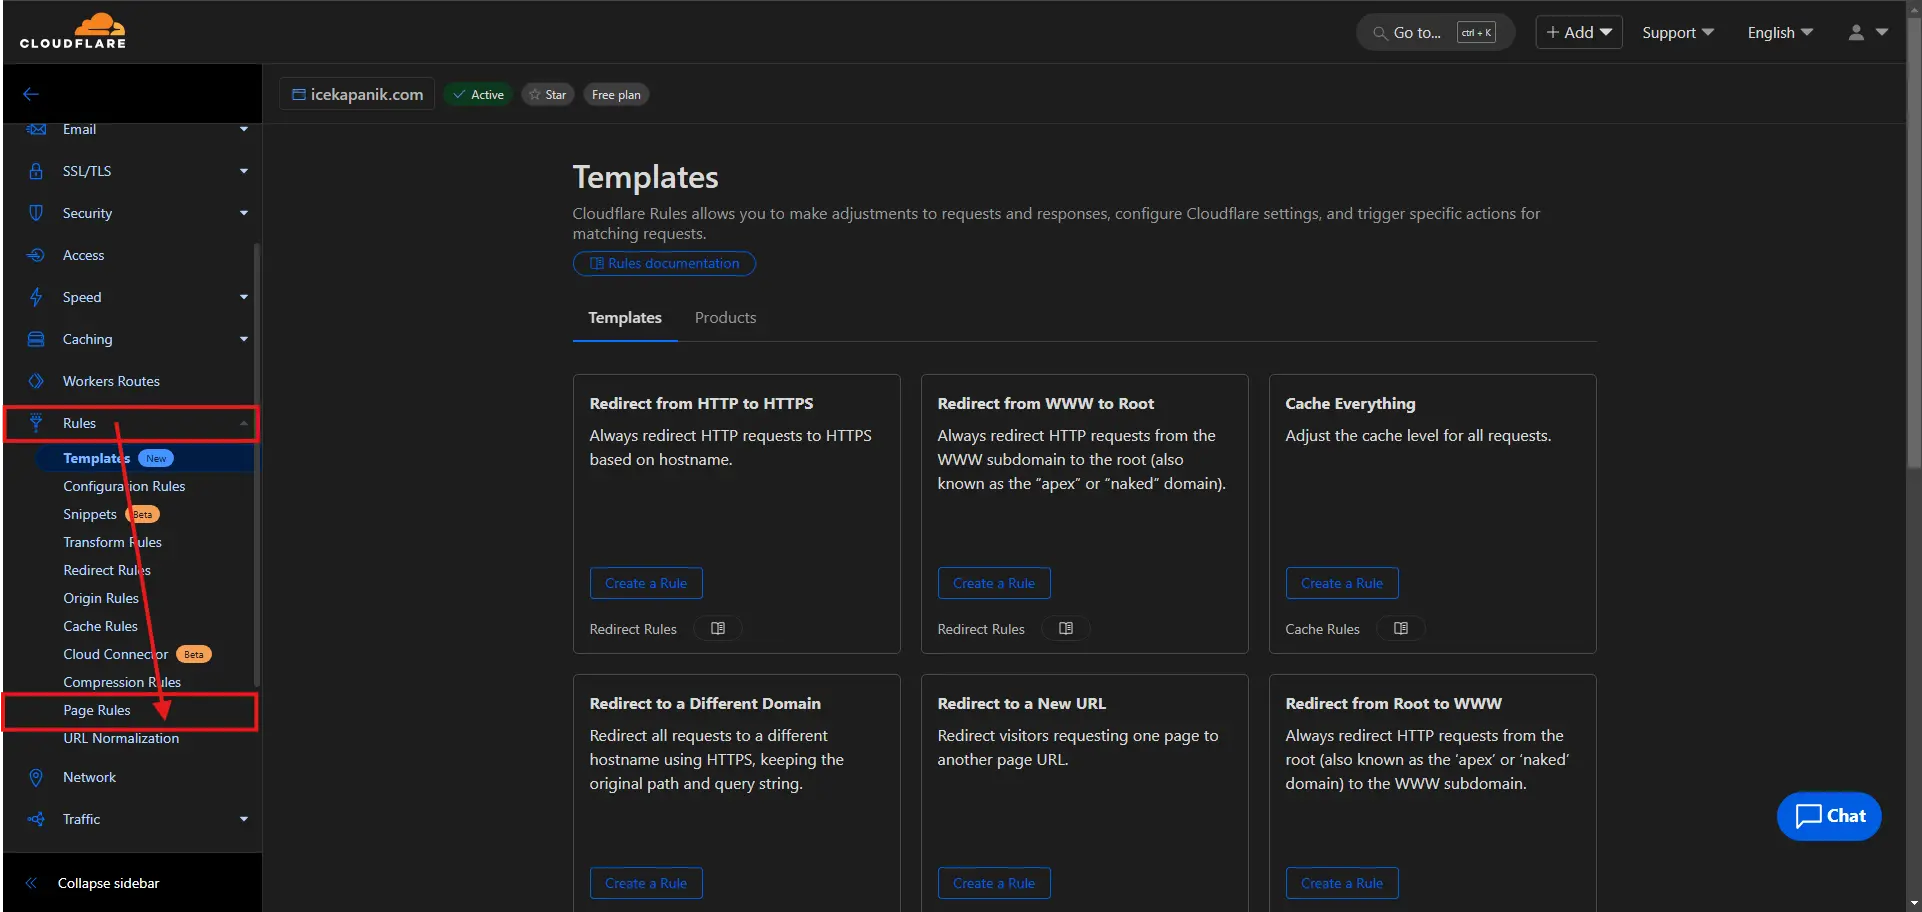Create a Rule for Redirect to New URL
This screenshot has width=1922, height=912.
994,883
